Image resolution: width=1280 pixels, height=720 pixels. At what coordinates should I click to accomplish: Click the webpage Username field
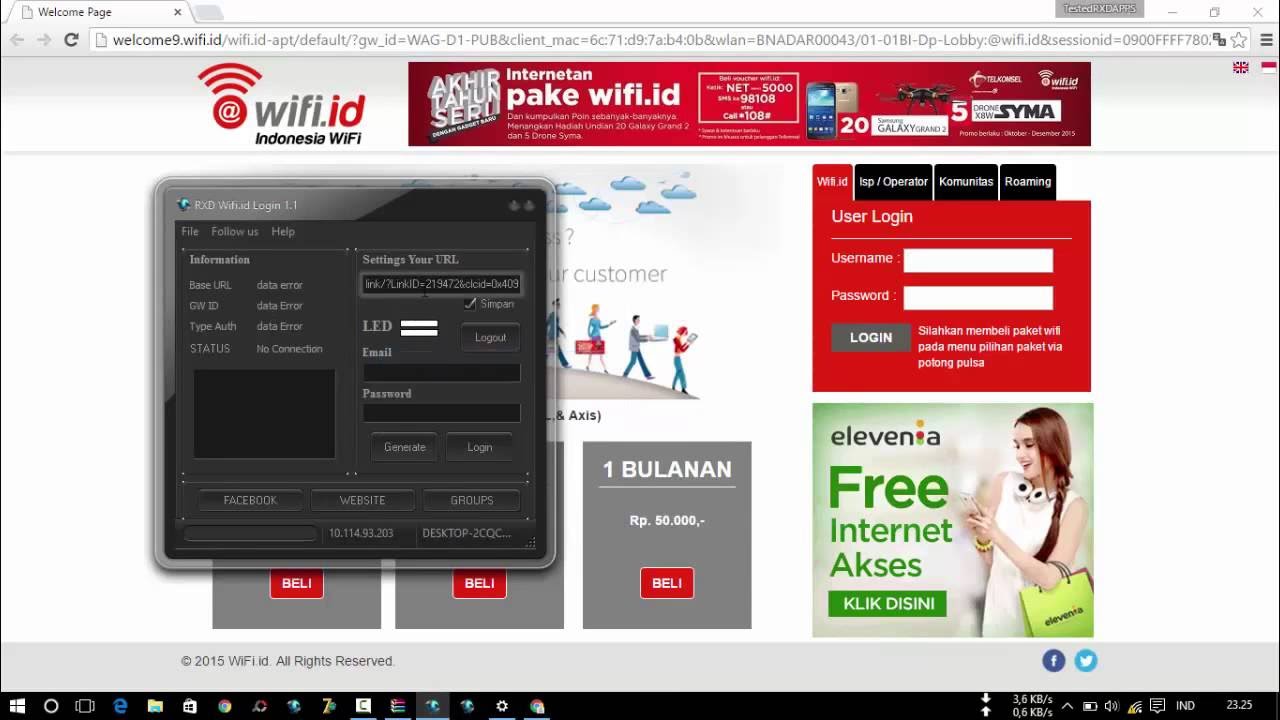(978, 260)
